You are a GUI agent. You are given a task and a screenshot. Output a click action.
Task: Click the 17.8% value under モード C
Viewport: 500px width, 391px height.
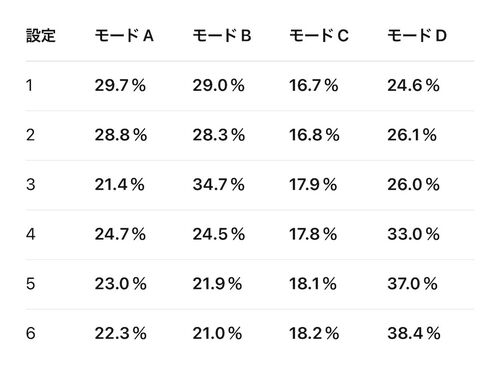coord(313,234)
